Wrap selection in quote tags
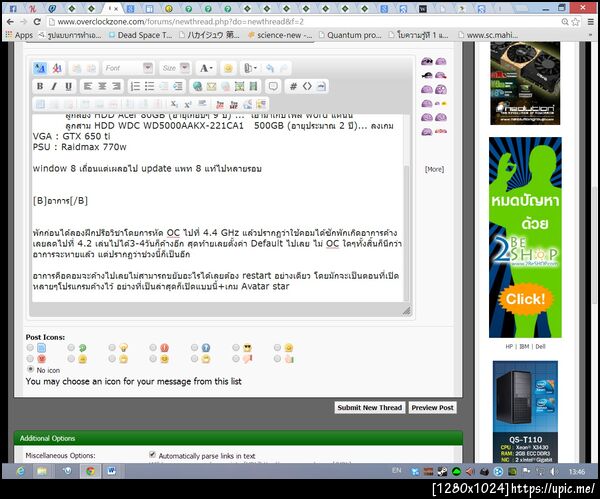Screen dimensions: 600x499 (x=273, y=86)
